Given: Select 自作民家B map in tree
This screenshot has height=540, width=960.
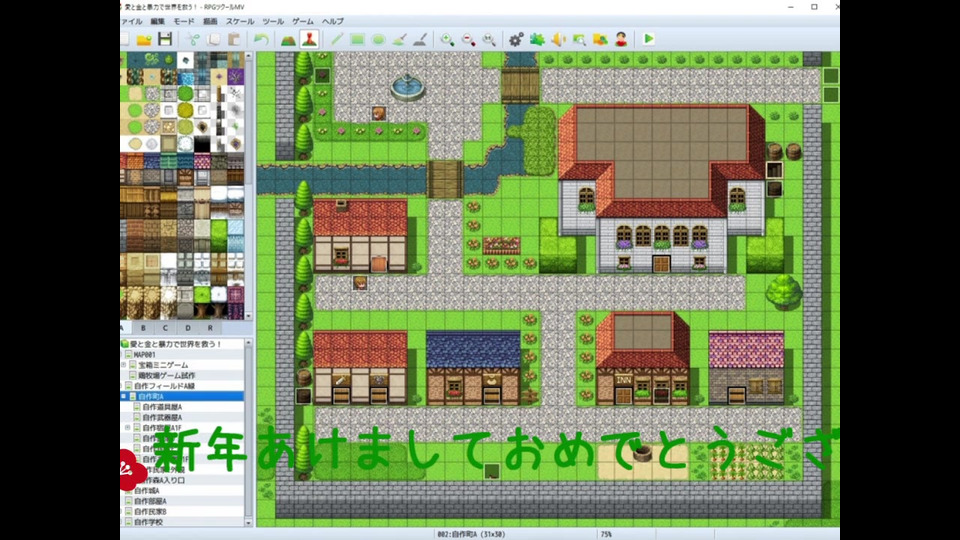Looking at the screenshot, I should [150, 511].
